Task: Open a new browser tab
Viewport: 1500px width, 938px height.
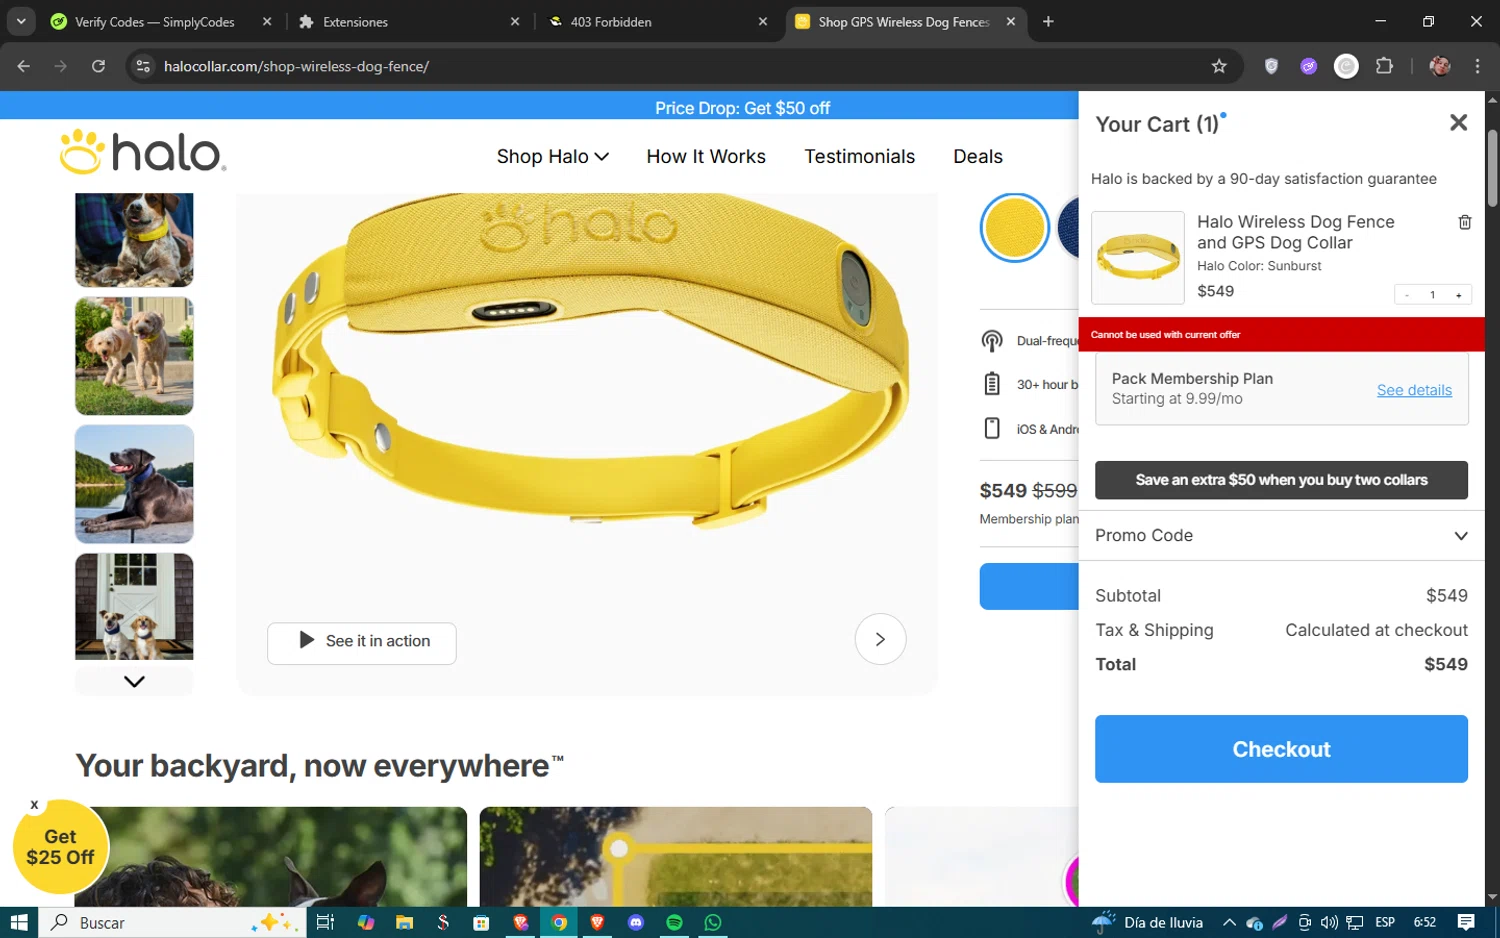Action: (x=1048, y=22)
